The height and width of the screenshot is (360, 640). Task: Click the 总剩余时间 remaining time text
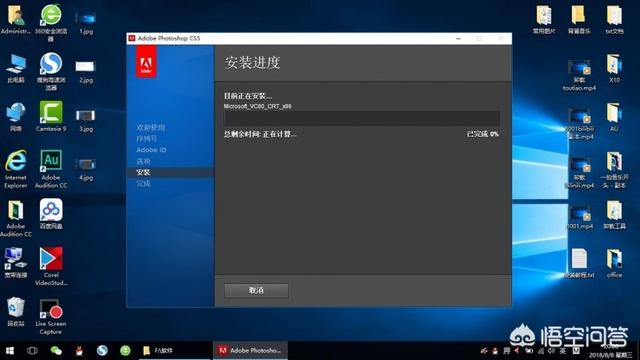click(260, 134)
